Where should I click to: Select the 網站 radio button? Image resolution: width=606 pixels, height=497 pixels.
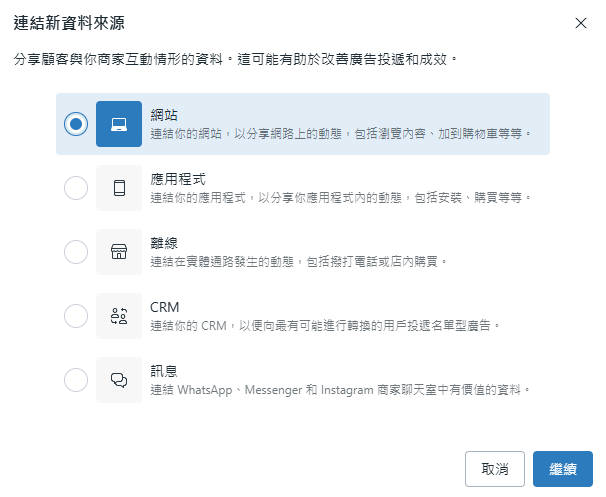75,124
